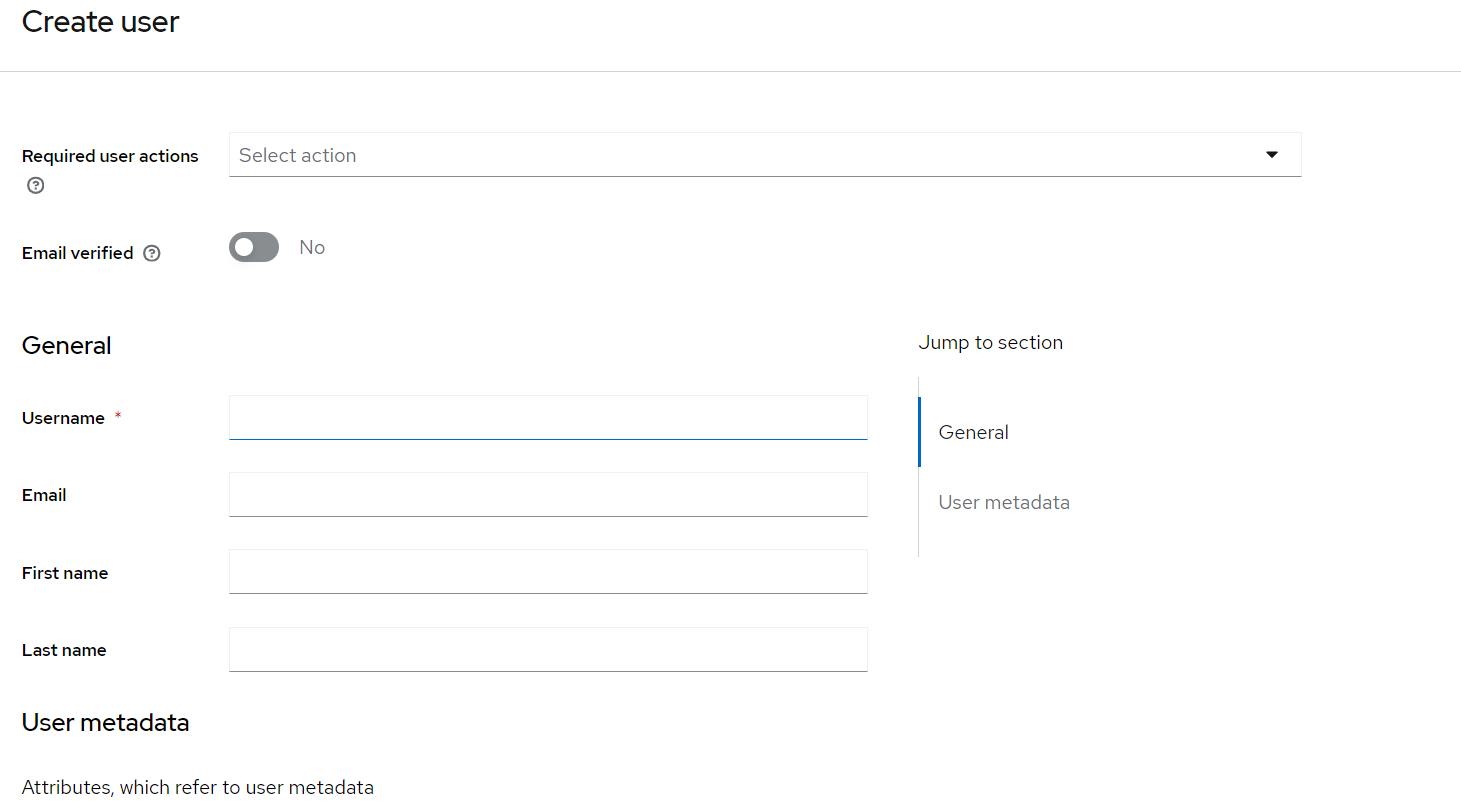
Task: Jump to the User metadata section
Action: pyautogui.click(x=1004, y=502)
